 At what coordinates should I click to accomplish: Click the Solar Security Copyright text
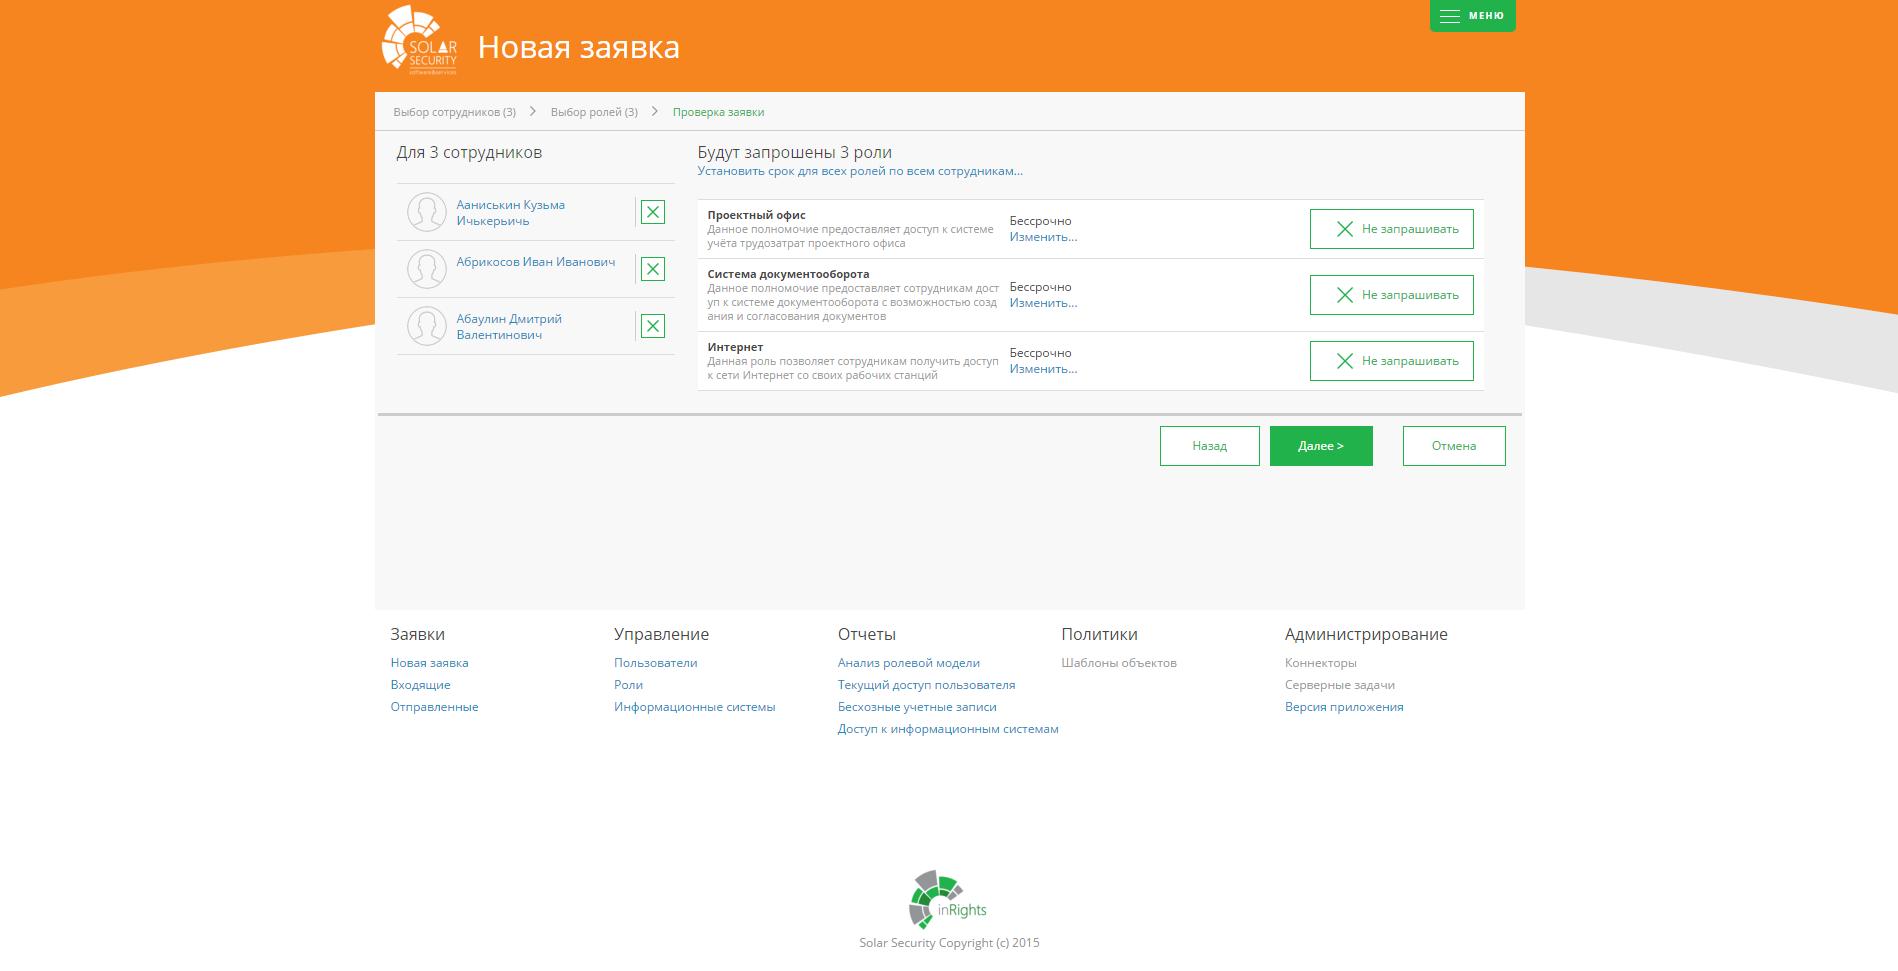coord(949,943)
